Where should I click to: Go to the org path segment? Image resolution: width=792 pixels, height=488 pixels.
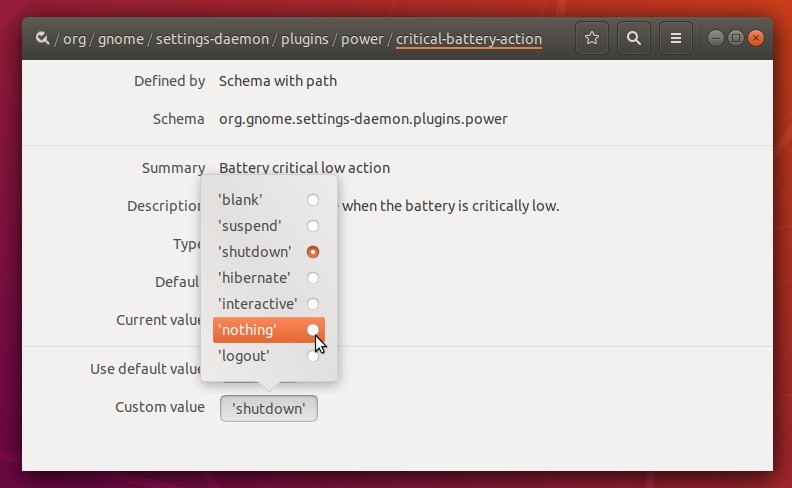coord(74,39)
